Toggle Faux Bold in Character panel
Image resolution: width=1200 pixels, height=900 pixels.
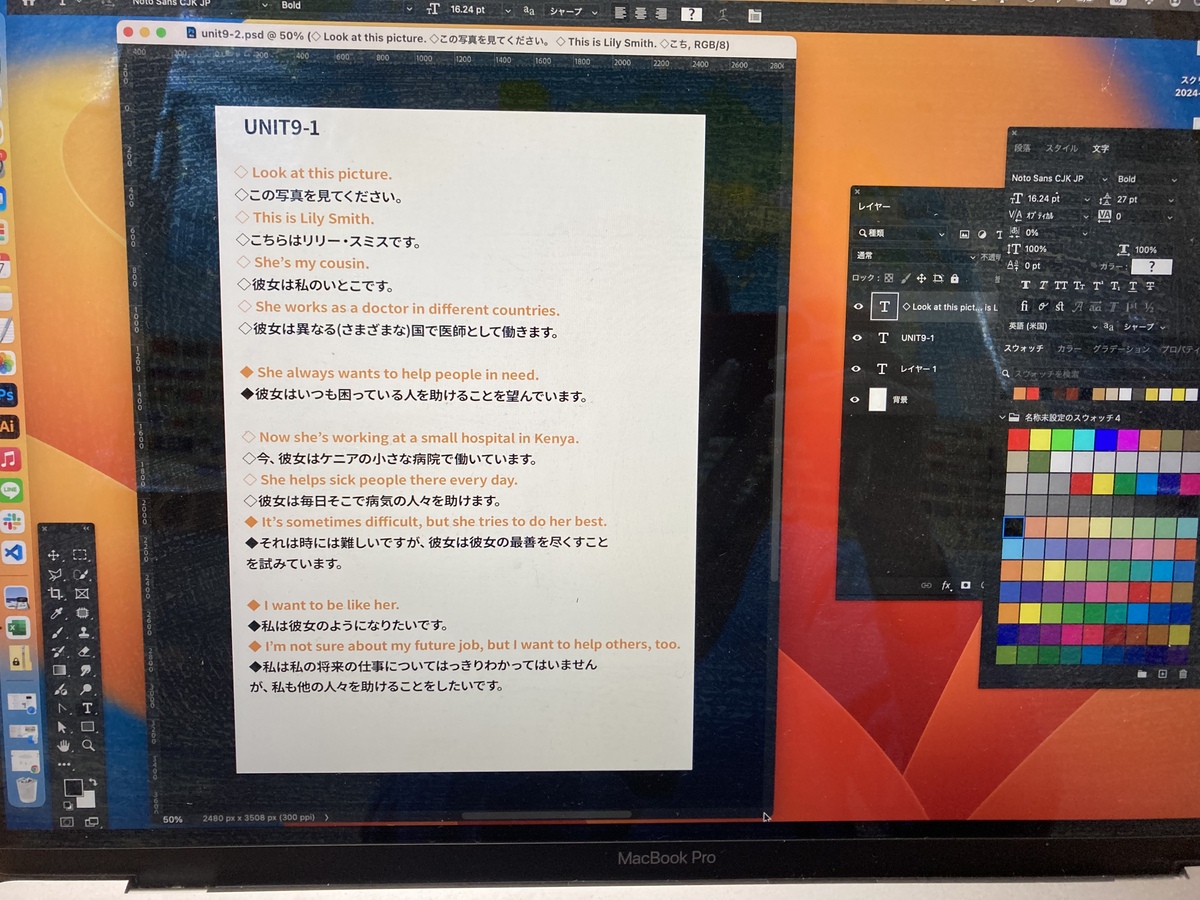[1025, 285]
